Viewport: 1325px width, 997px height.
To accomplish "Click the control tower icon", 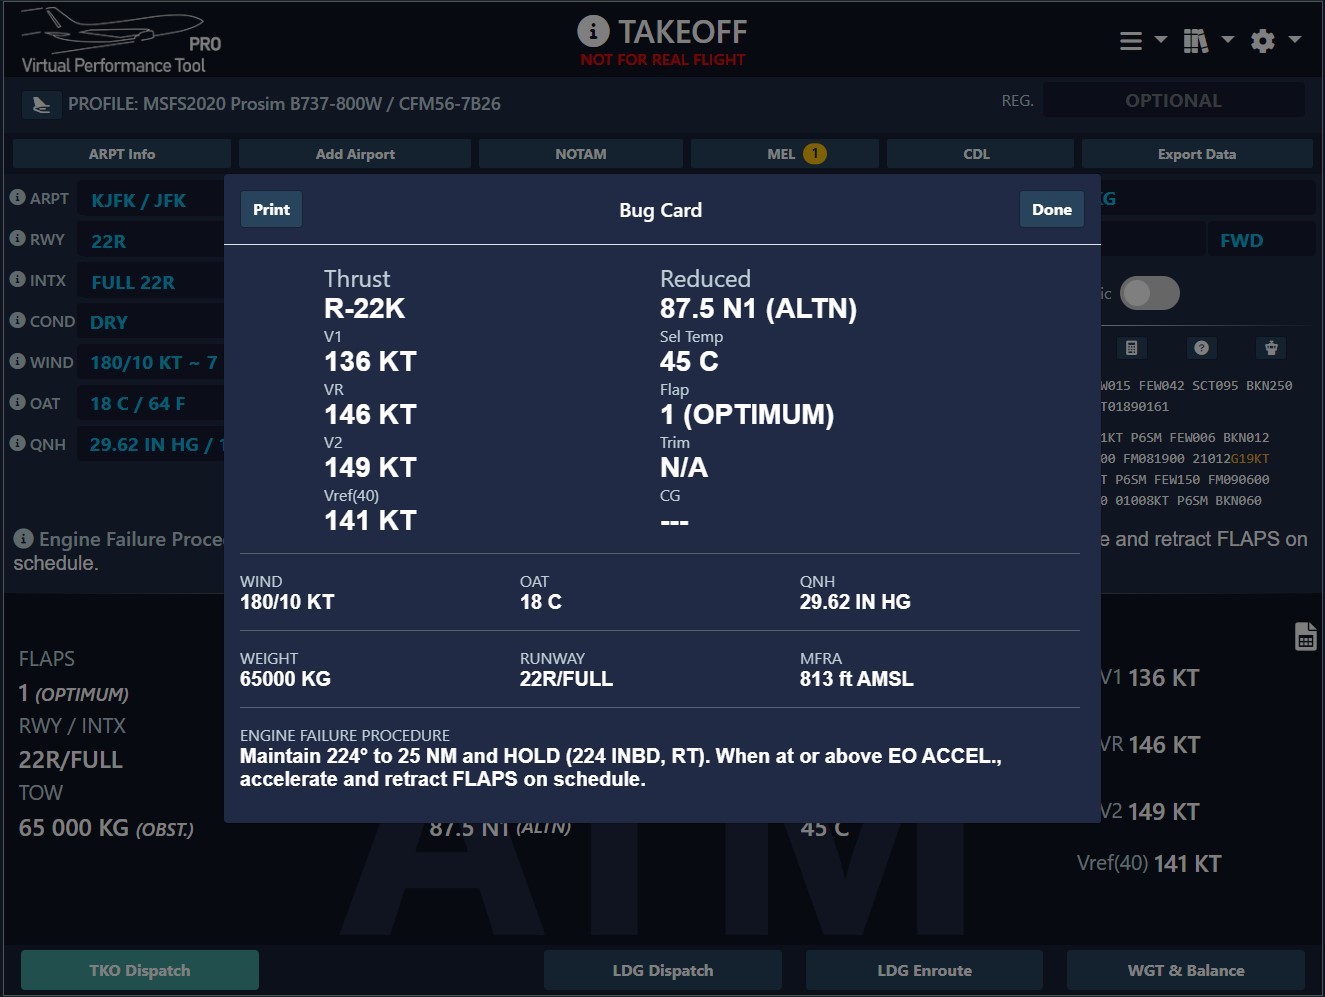I will pos(1271,348).
